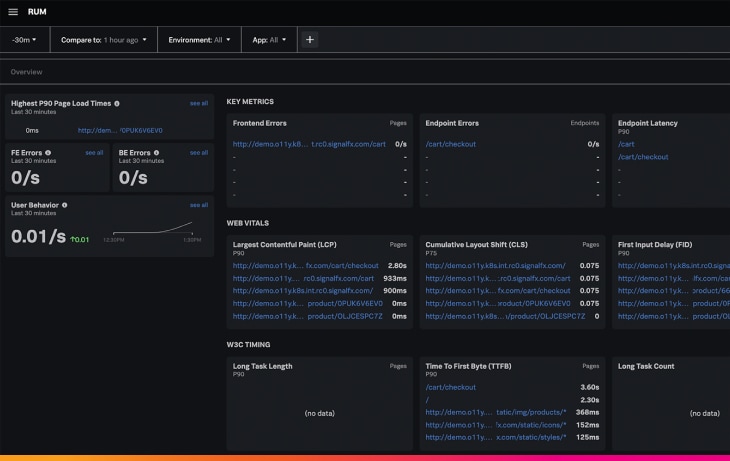Viewport: 730px width, 461px height.
Task: Click 'see all' in the BE Errors card
Action: click(x=199, y=153)
